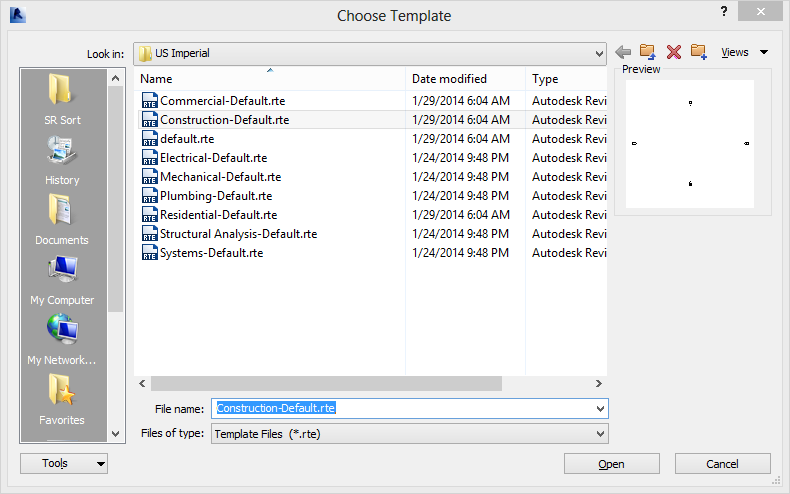Select Mechanical-Default.rte file

(220, 177)
